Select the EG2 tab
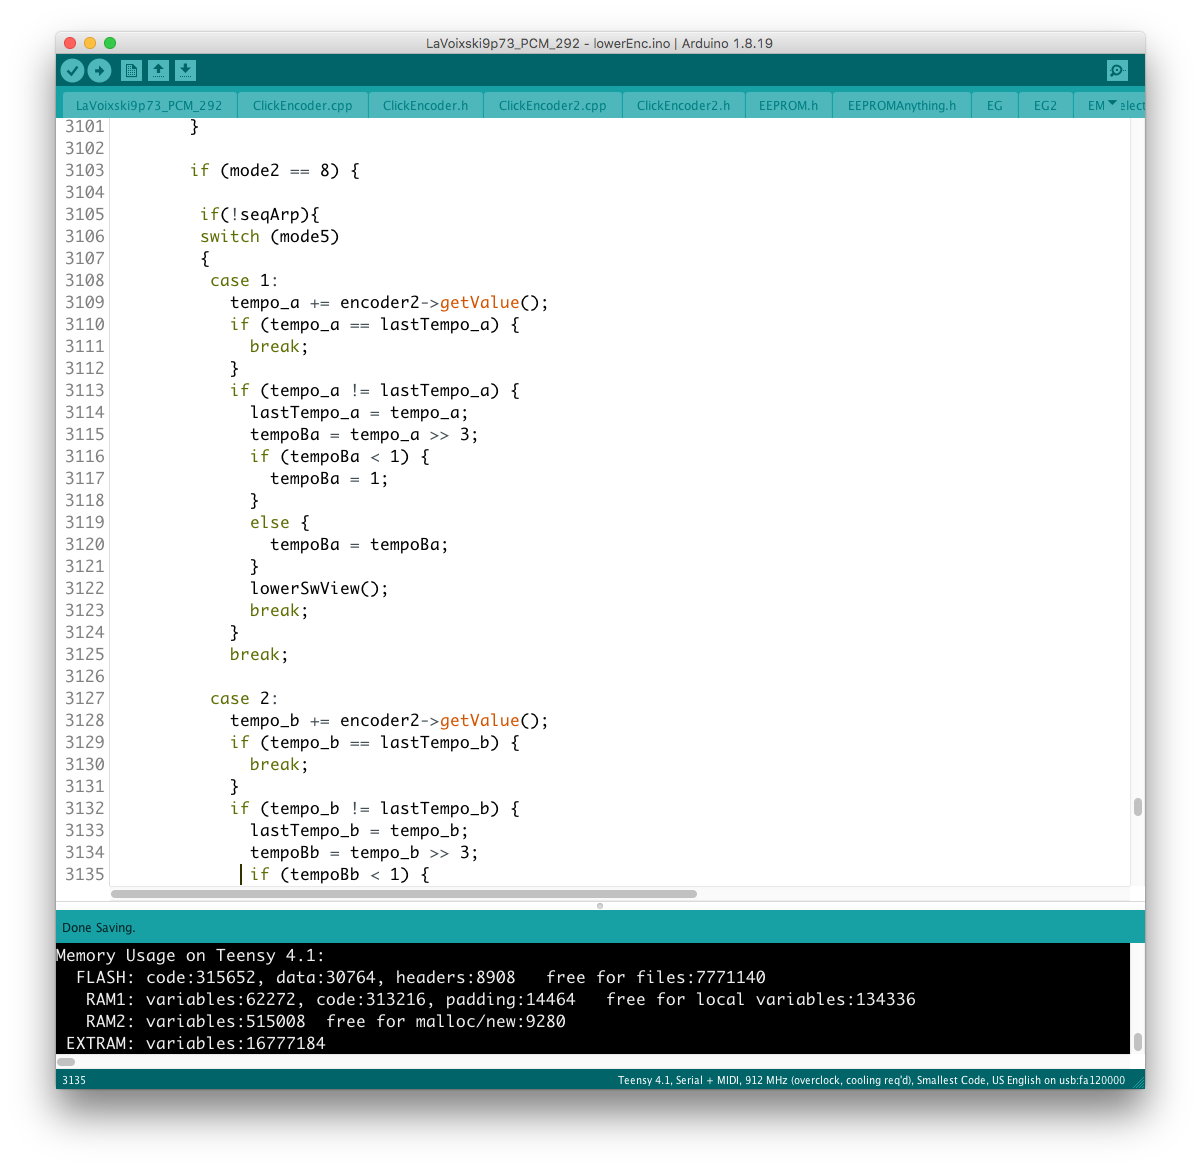 point(1045,105)
